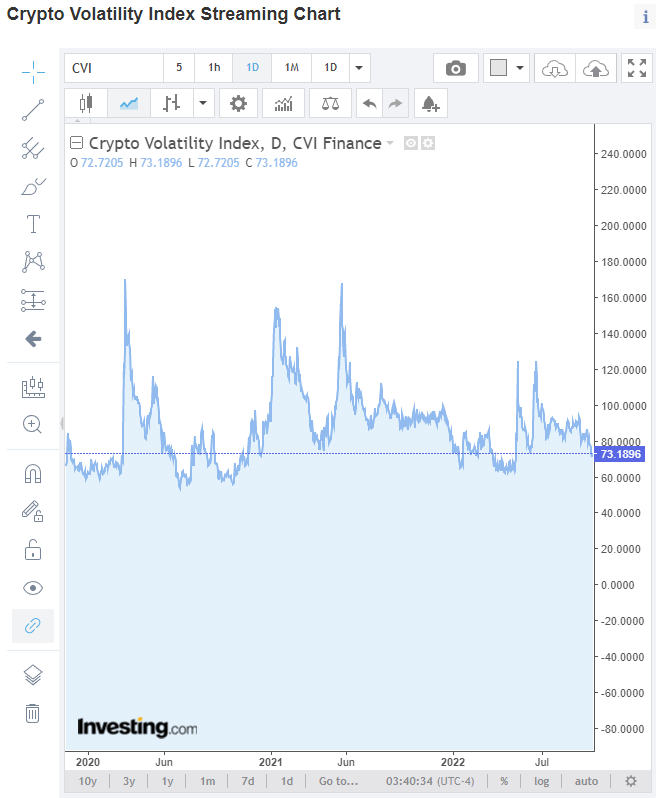Screen dimensions: 656x798
Task: Click the back arrow tool in sidebar
Action: point(33,338)
